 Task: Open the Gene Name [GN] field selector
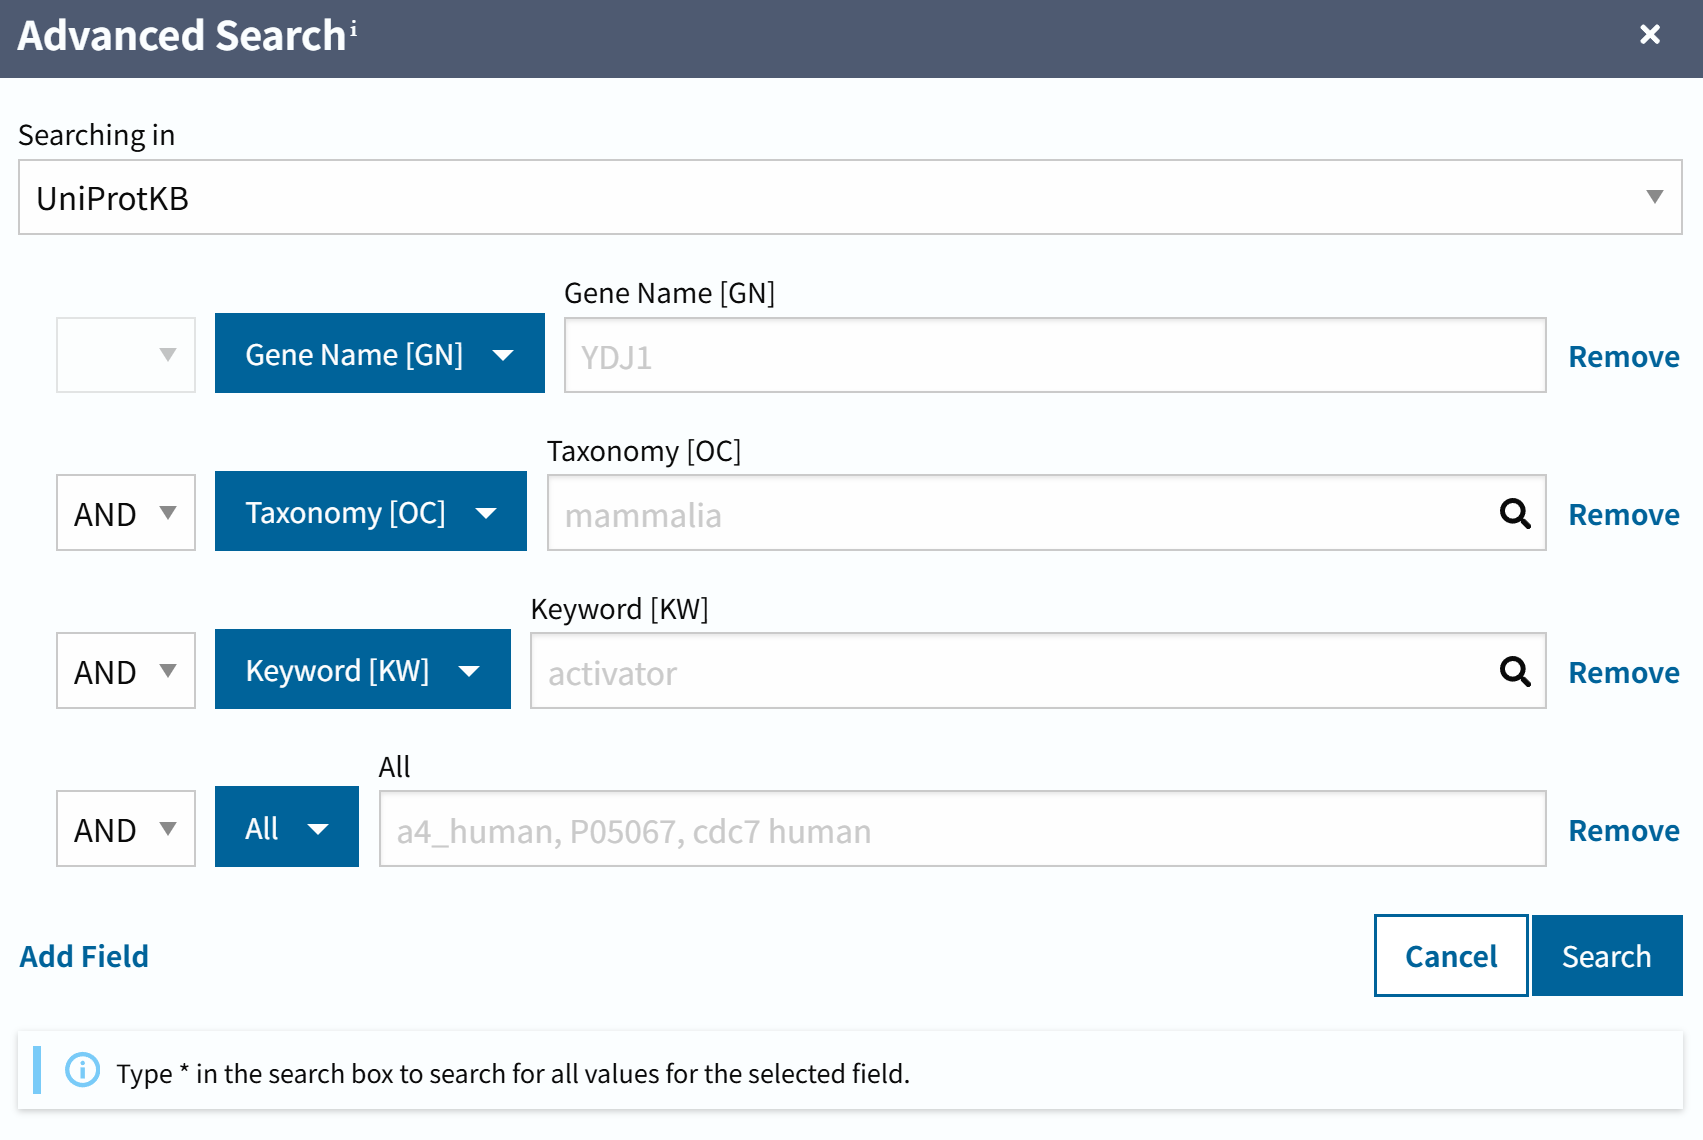(x=380, y=353)
